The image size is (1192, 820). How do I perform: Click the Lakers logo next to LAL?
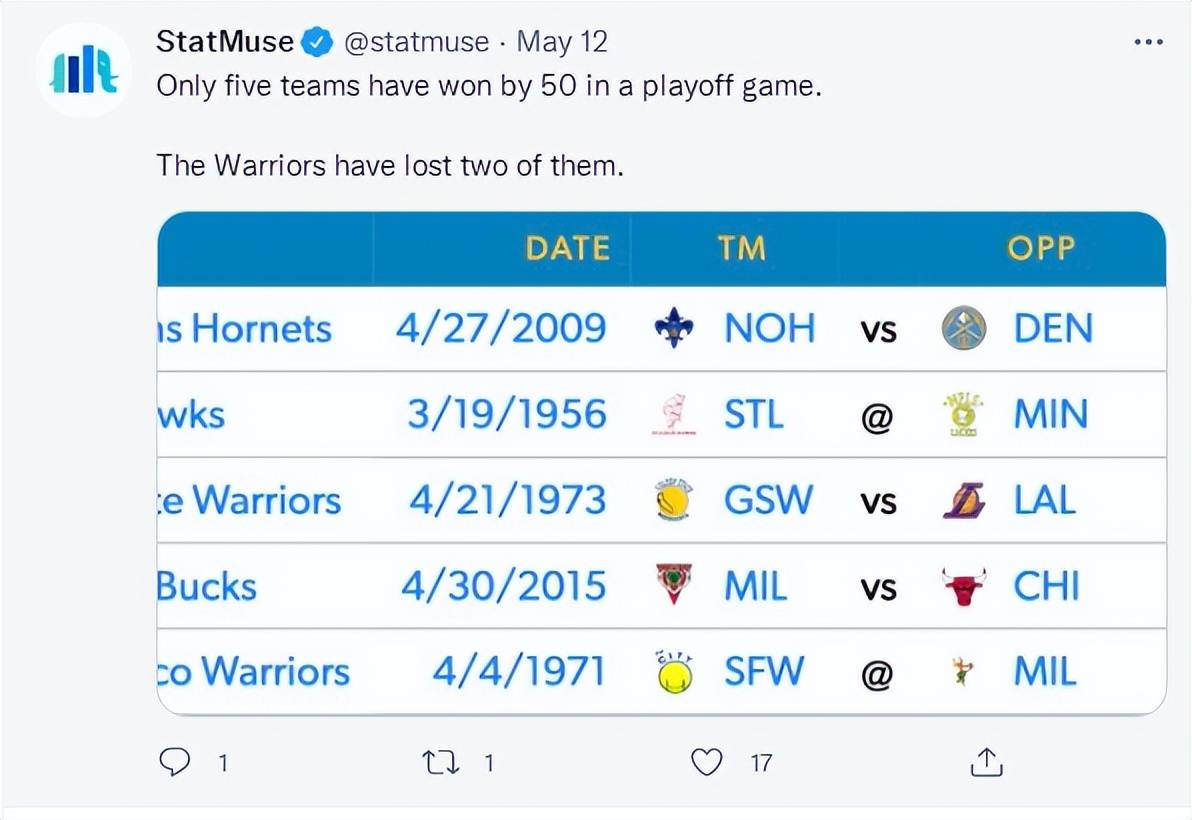click(x=964, y=501)
